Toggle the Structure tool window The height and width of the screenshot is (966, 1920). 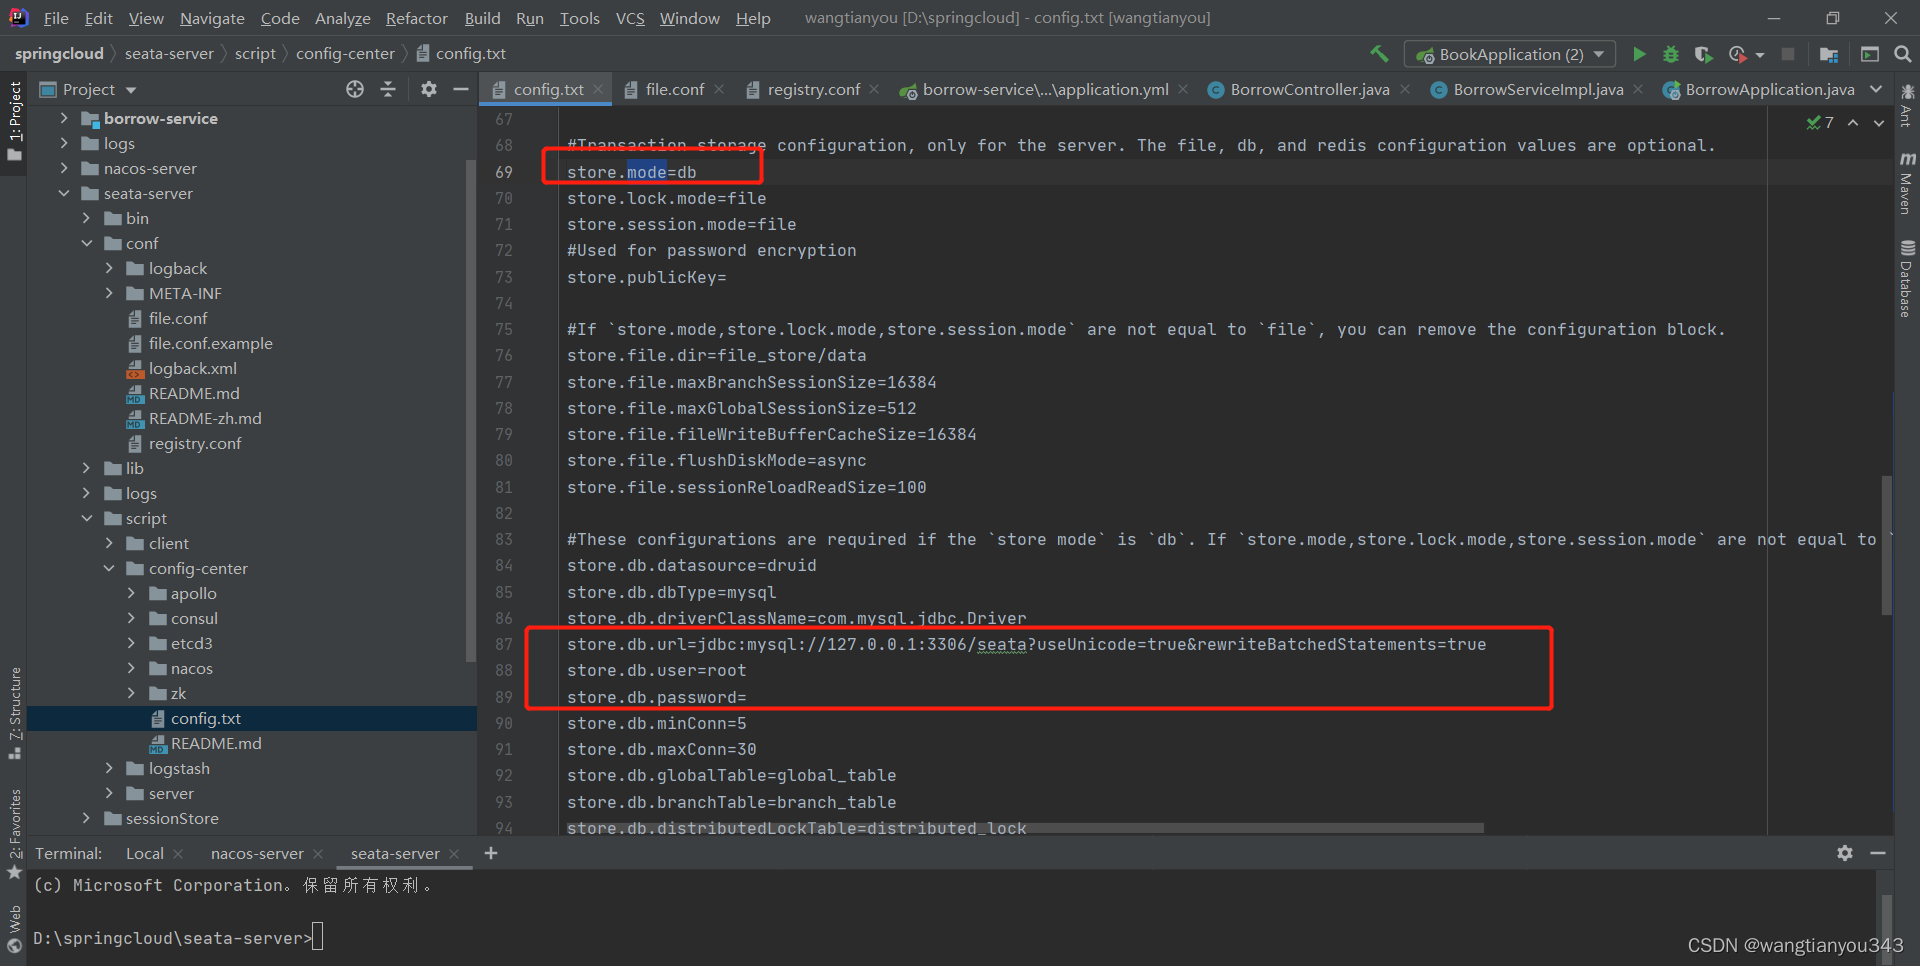14,712
